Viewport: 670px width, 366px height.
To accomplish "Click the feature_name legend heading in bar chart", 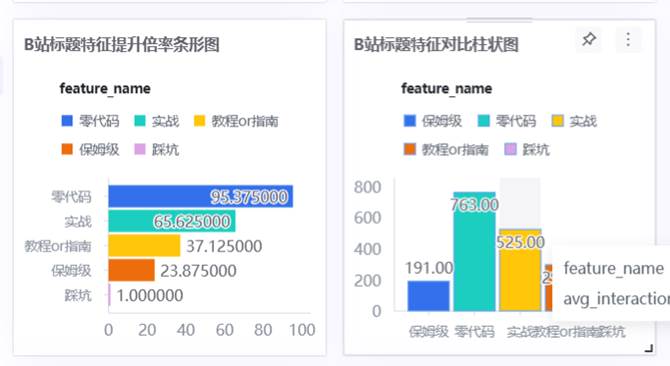I will (105, 89).
